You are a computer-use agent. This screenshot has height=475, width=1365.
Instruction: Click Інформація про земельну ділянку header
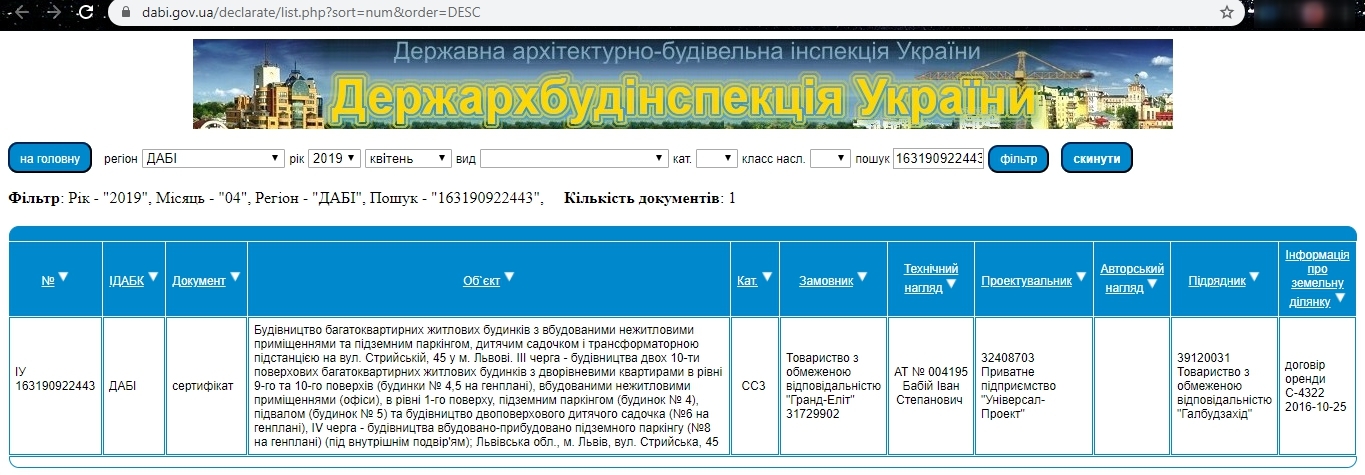point(1317,277)
